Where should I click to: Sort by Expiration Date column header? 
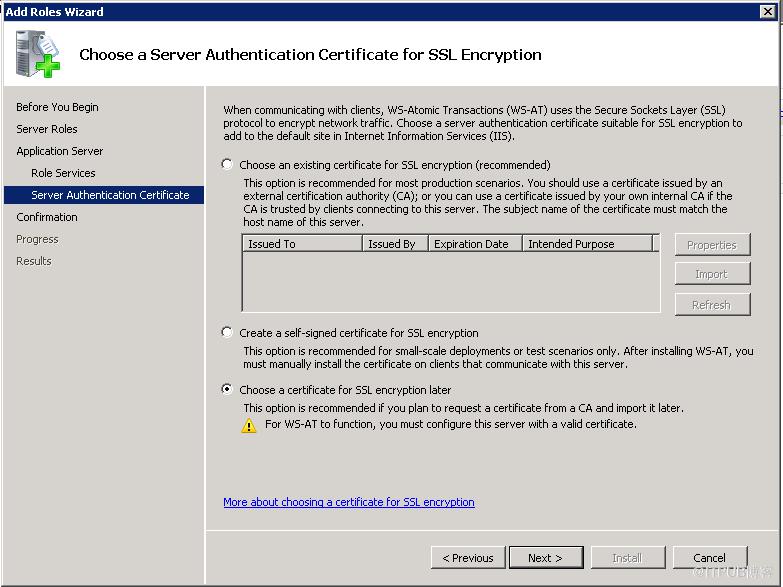coord(475,244)
